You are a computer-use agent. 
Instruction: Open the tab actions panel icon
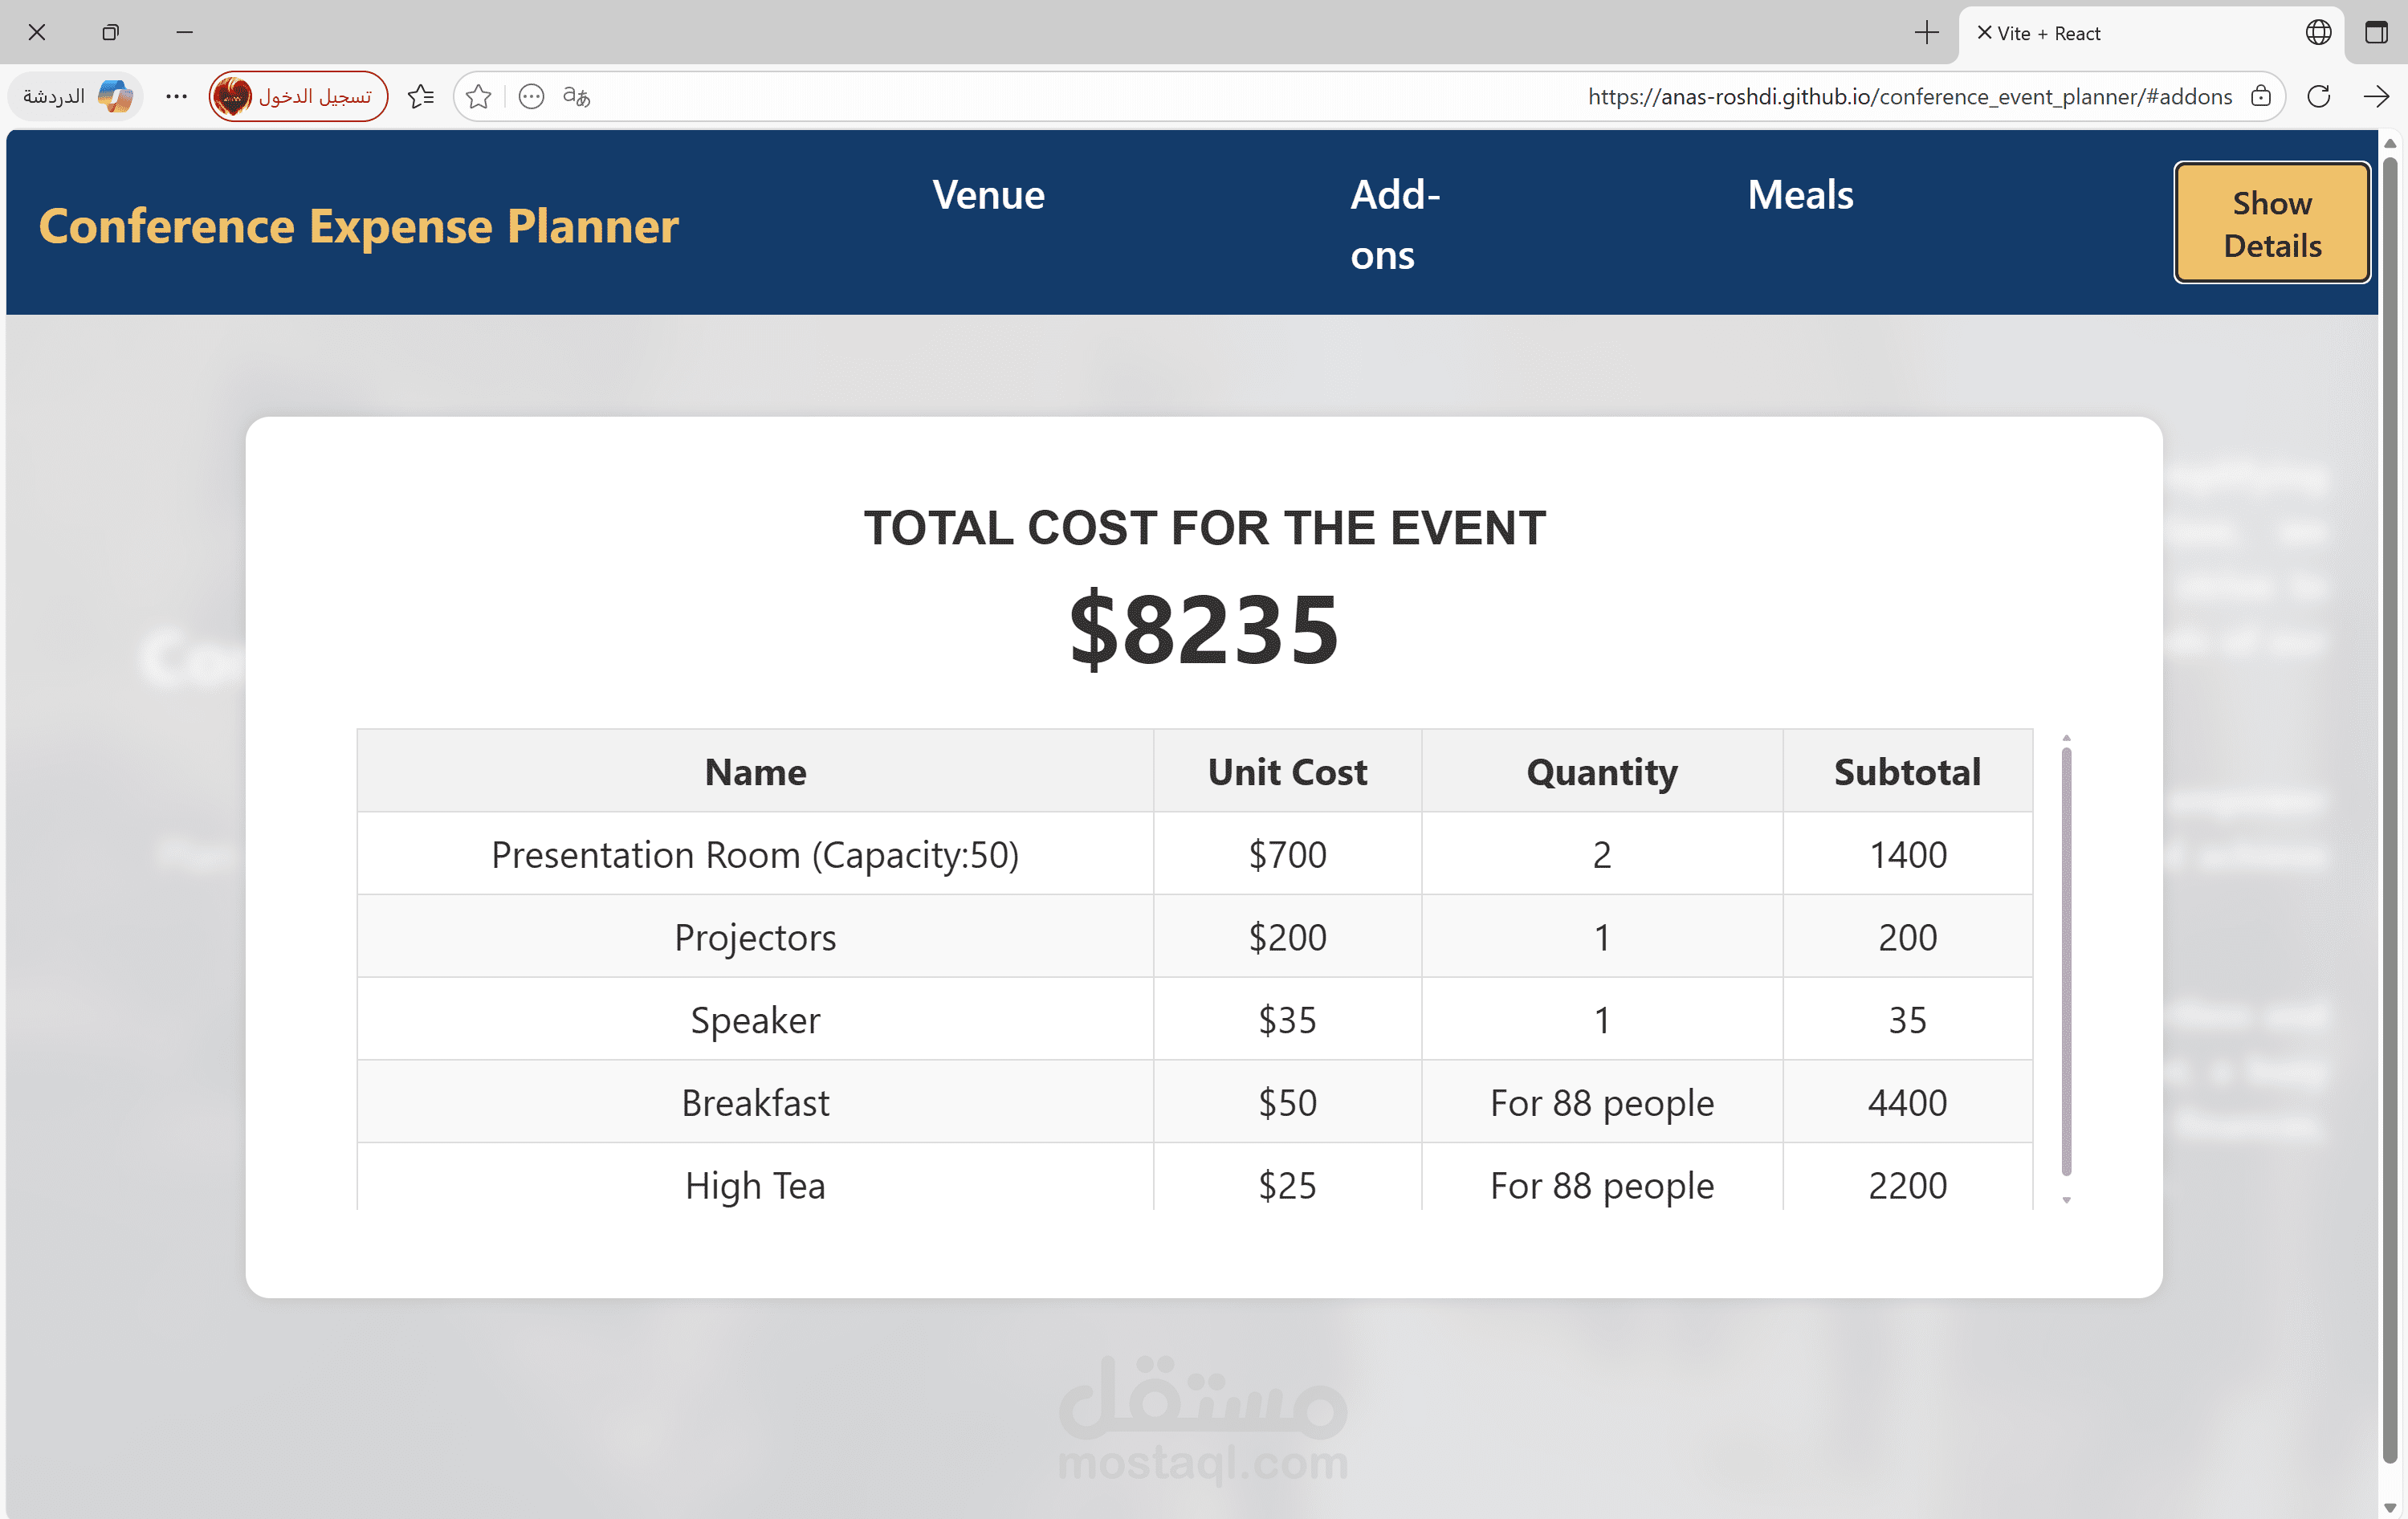click(2376, 33)
